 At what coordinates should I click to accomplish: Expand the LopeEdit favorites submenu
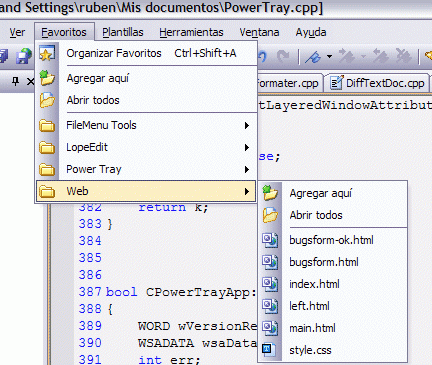point(146,147)
